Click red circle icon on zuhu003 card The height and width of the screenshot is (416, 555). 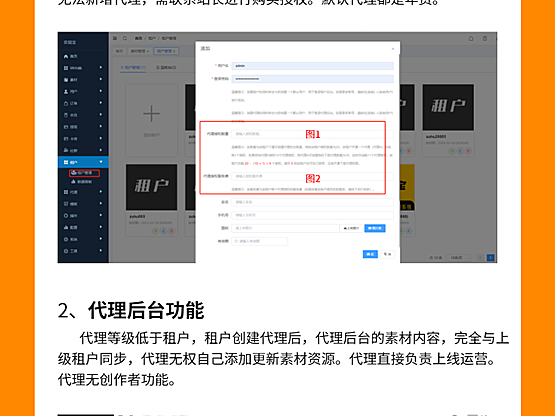click(x=172, y=231)
